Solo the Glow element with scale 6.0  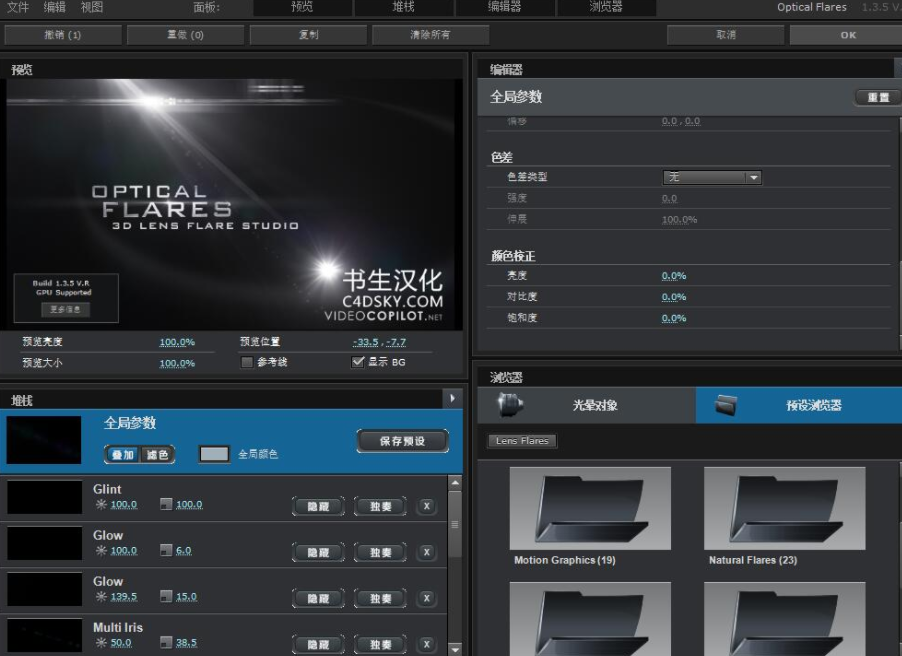coord(380,552)
